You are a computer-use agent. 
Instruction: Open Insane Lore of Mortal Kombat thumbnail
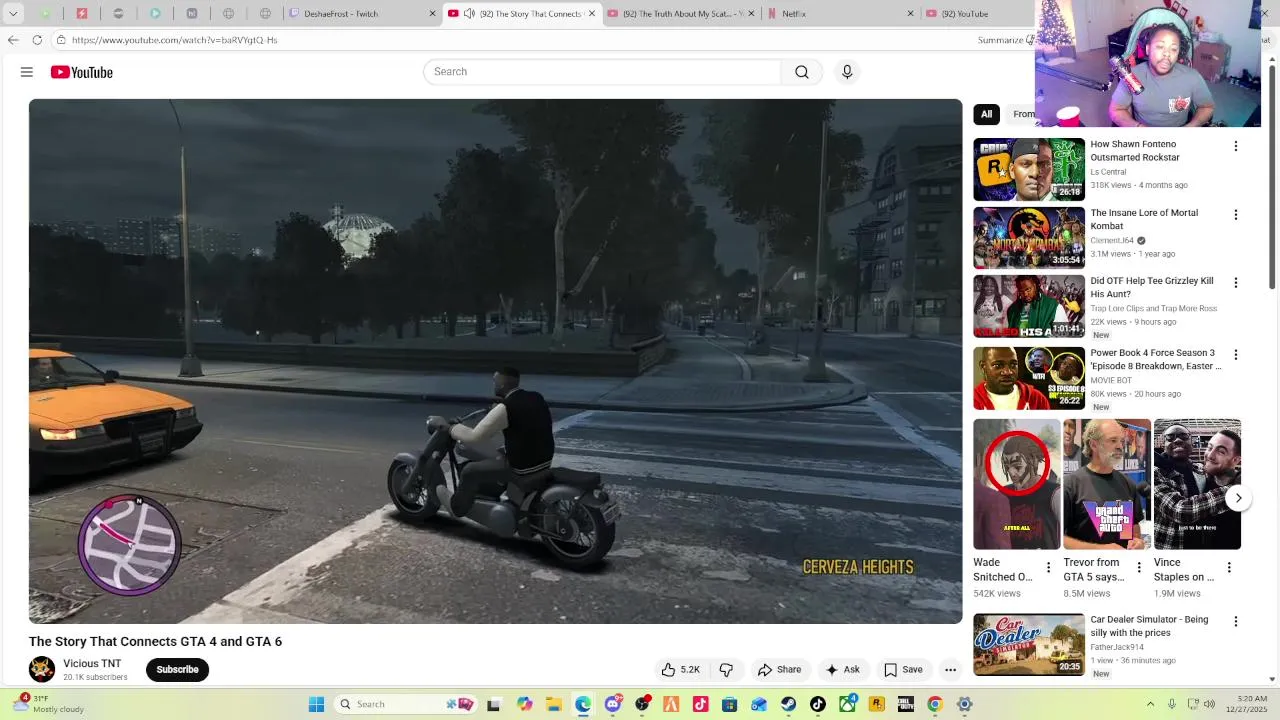pyautogui.click(x=1029, y=238)
